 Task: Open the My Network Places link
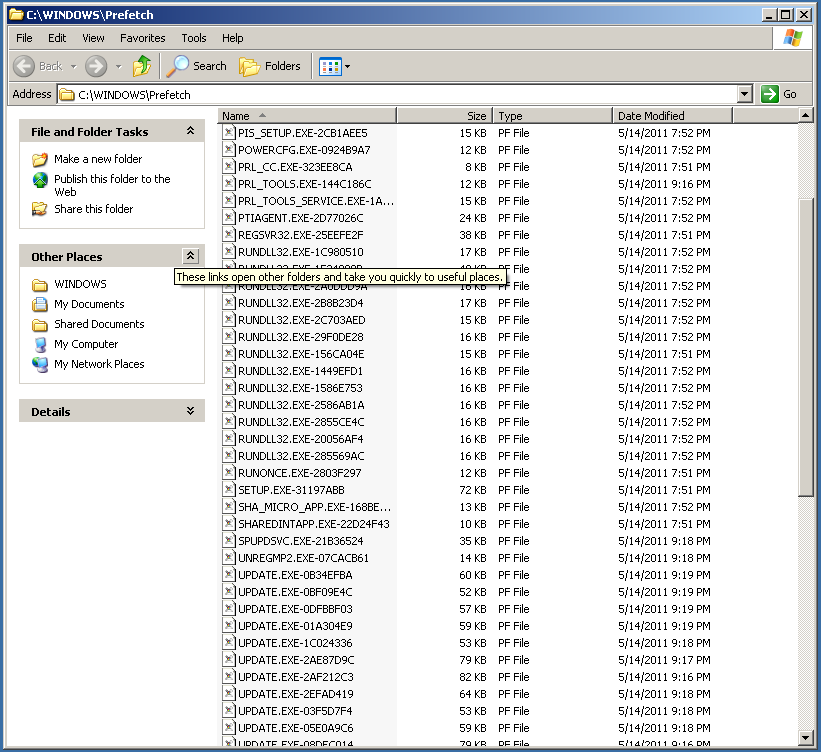coord(99,364)
